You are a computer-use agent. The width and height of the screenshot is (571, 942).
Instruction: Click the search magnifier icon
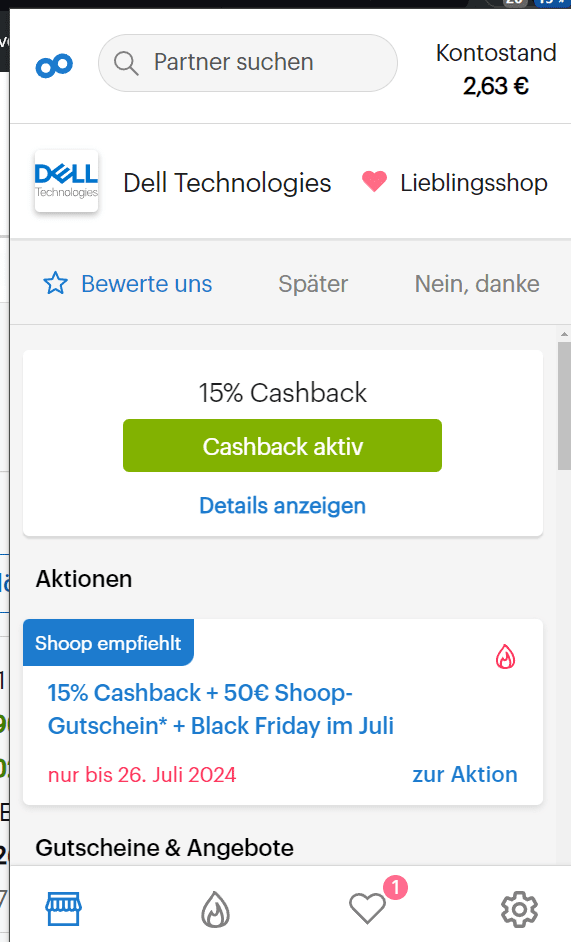126,63
